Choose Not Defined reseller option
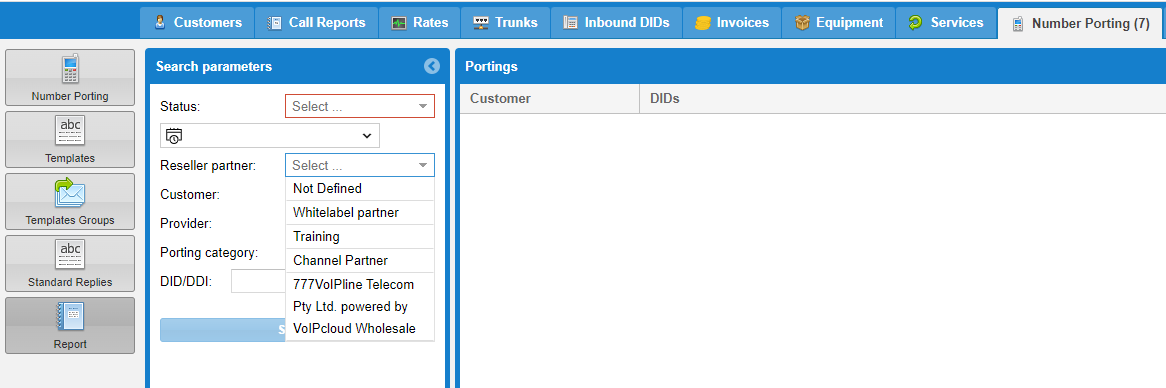This screenshot has height=388, width=1166. (x=360, y=189)
